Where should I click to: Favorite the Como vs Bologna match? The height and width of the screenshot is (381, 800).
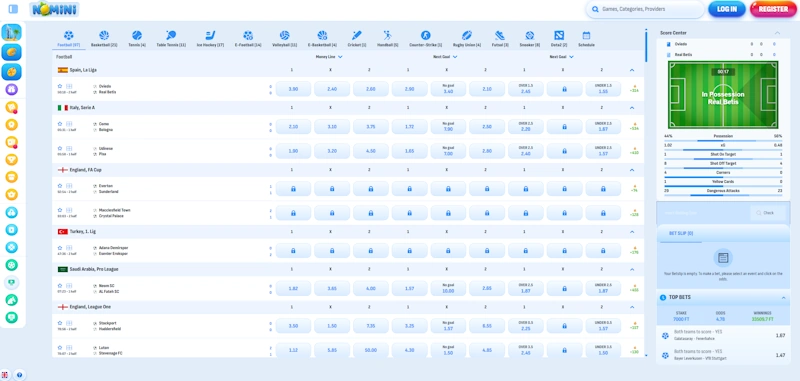[x=60, y=123]
